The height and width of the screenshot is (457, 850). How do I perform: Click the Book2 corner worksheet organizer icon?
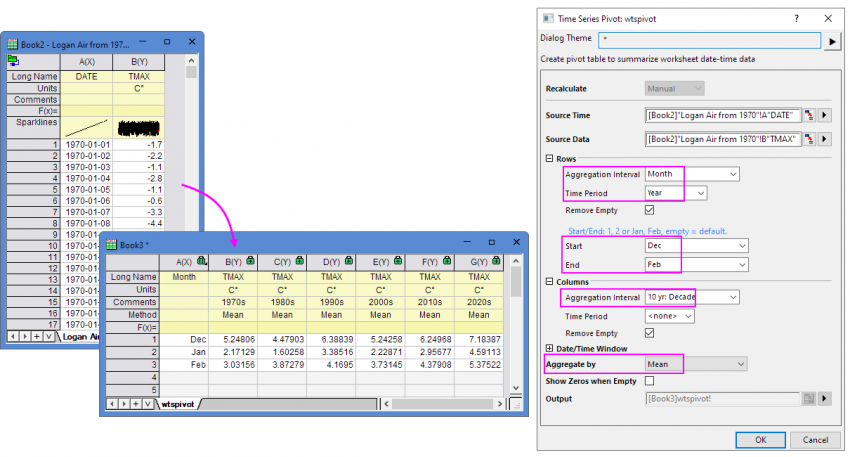[x=13, y=60]
